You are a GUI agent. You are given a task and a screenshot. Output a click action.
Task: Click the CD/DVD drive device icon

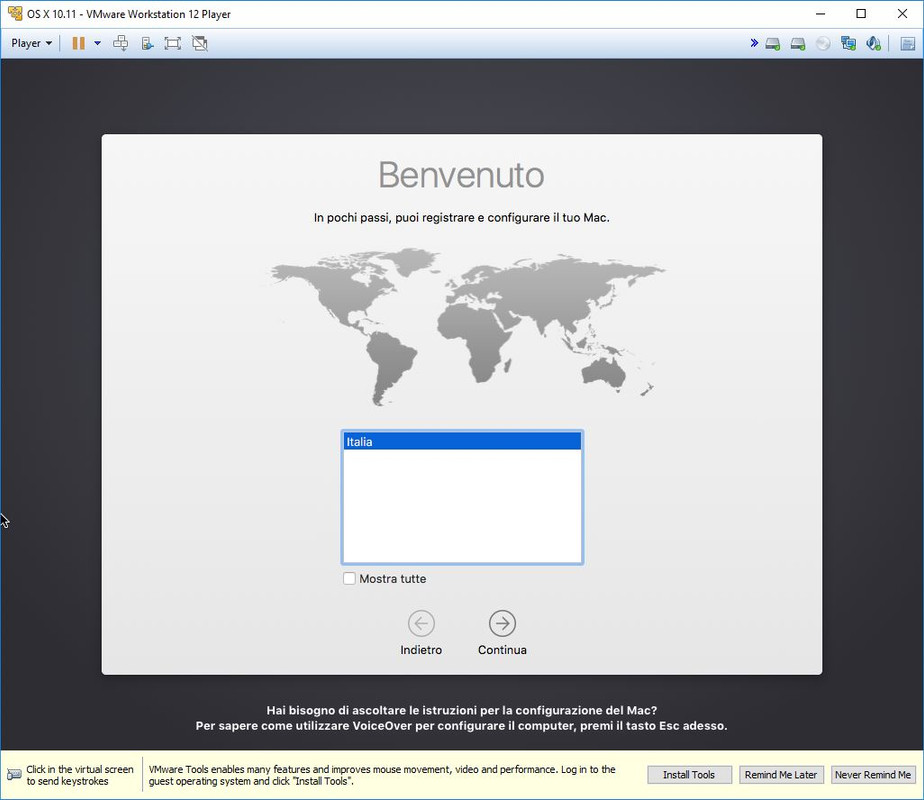coord(823,44)
